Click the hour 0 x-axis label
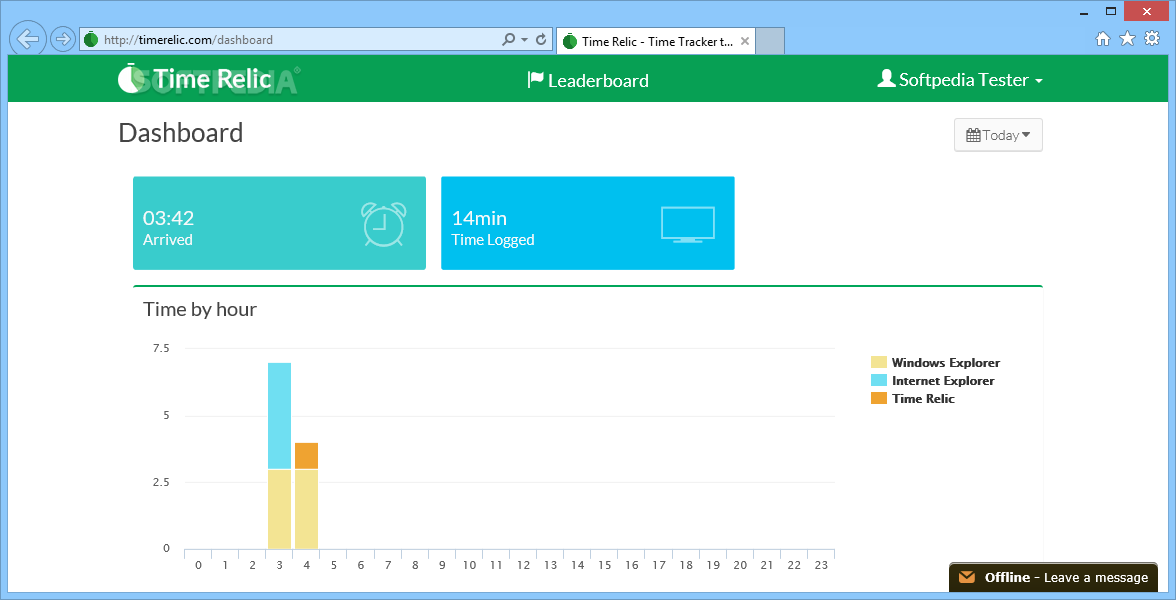 pos(198,566)
